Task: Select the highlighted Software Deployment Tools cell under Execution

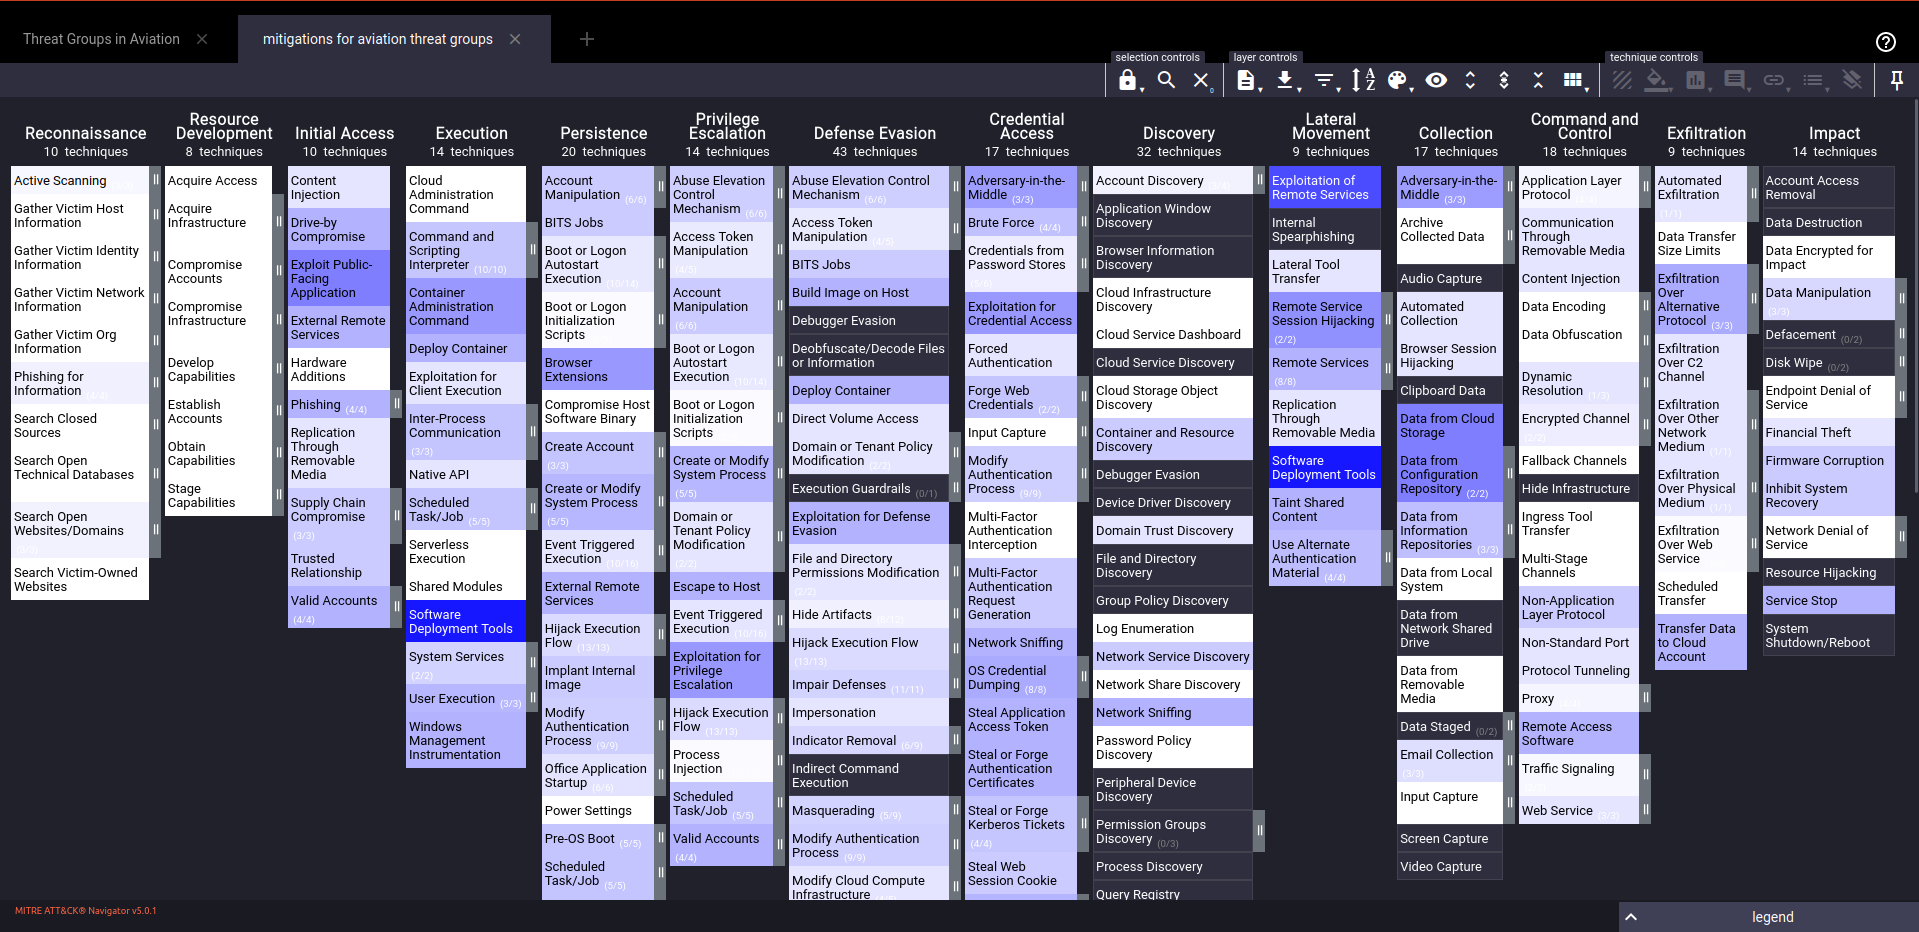Action: click(465, 621)
